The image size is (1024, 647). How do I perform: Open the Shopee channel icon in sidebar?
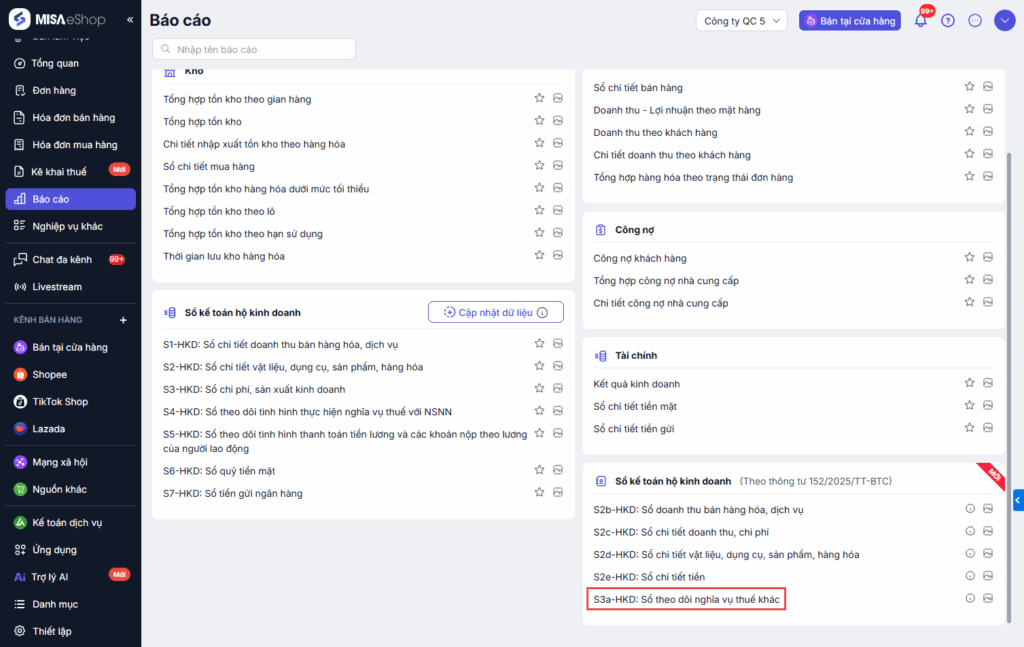pos(20,375)
